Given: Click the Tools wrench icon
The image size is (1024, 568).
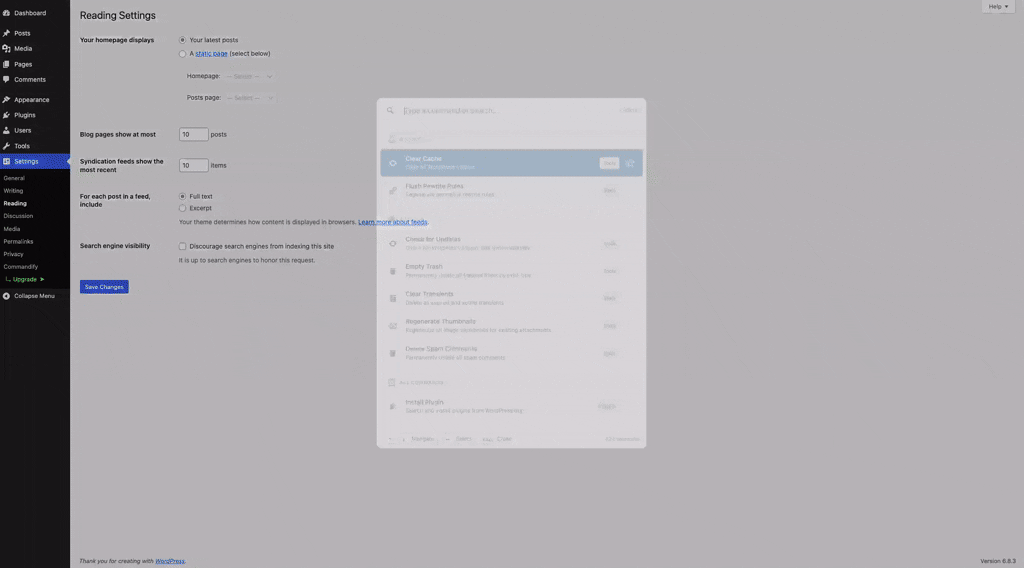Looking at the screenshot, I should (7, 146).
